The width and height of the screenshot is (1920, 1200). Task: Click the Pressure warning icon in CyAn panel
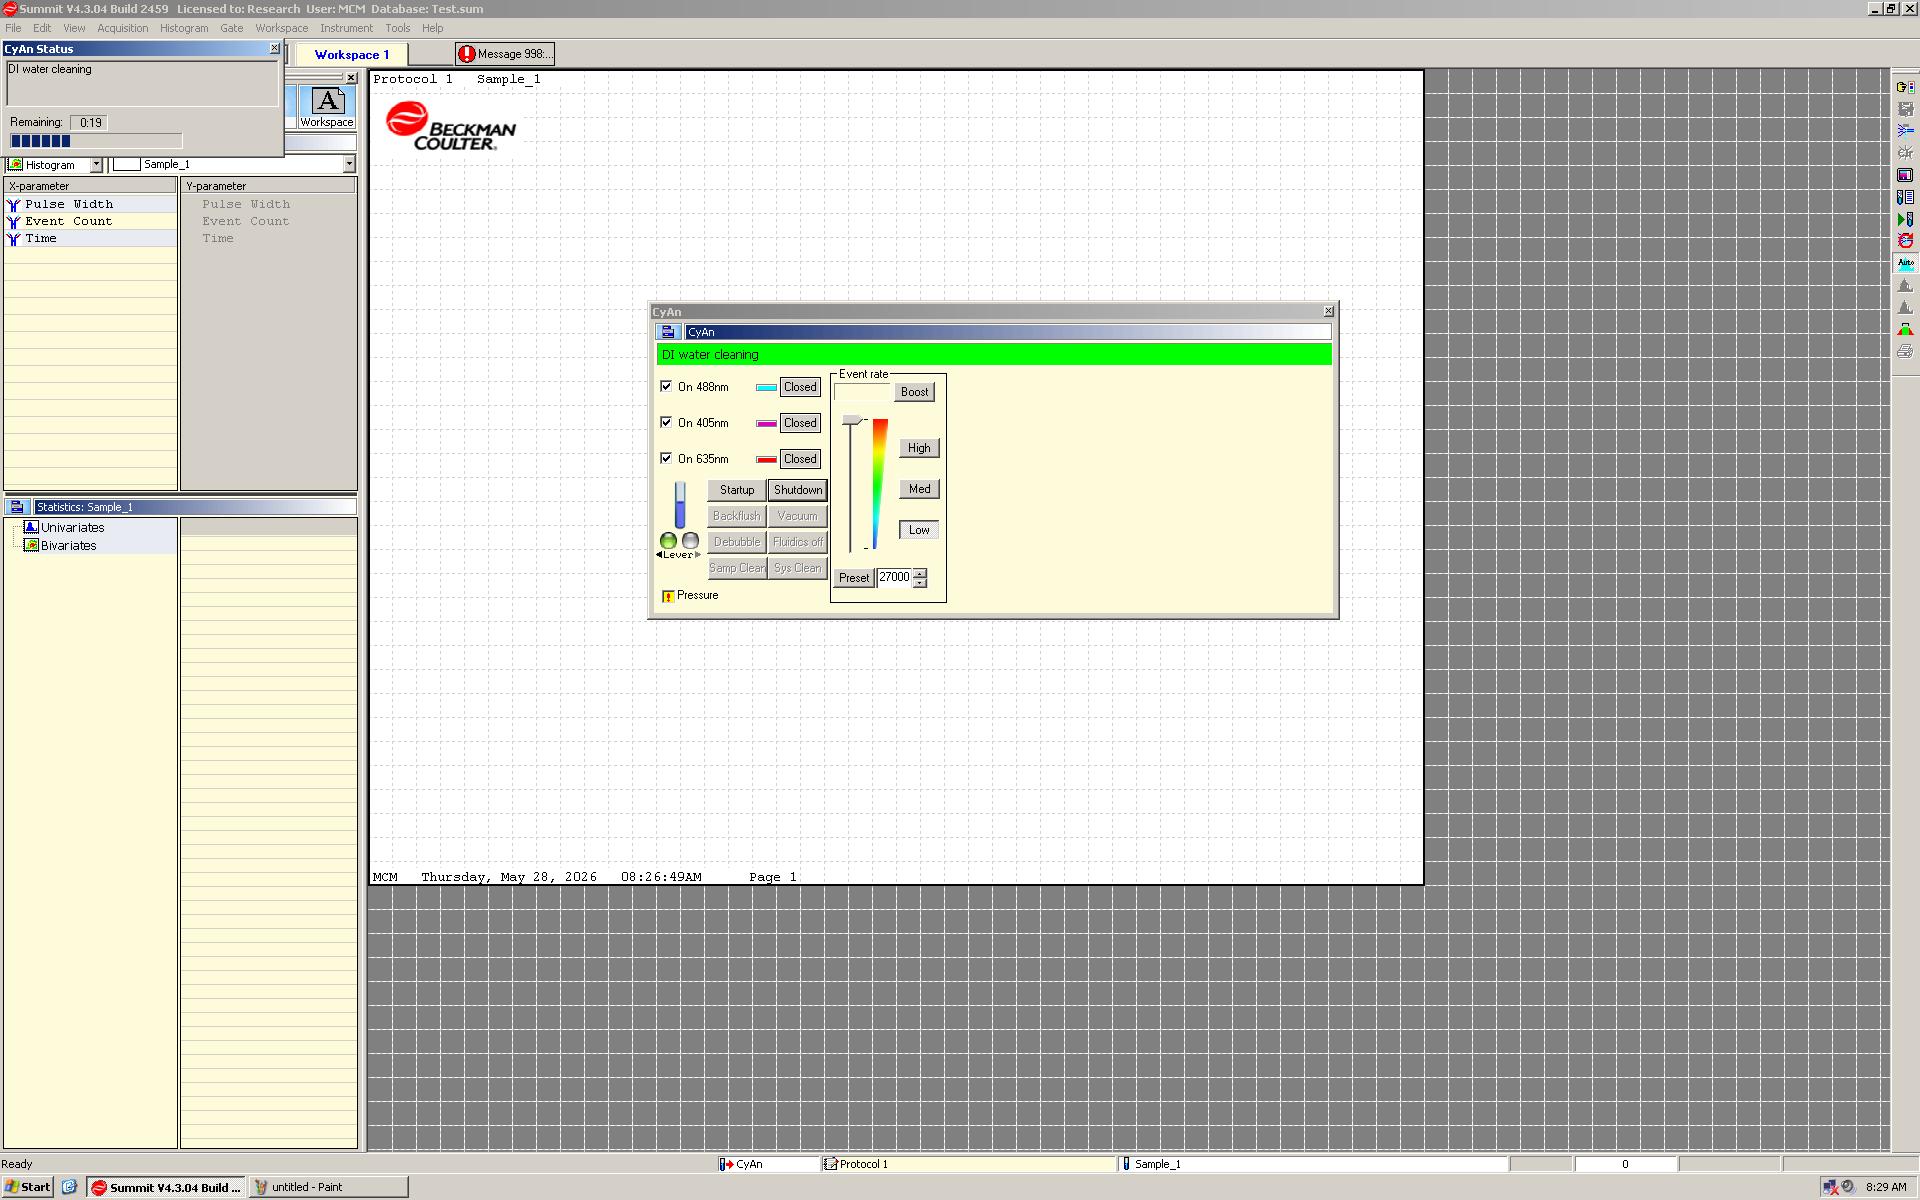668,596
